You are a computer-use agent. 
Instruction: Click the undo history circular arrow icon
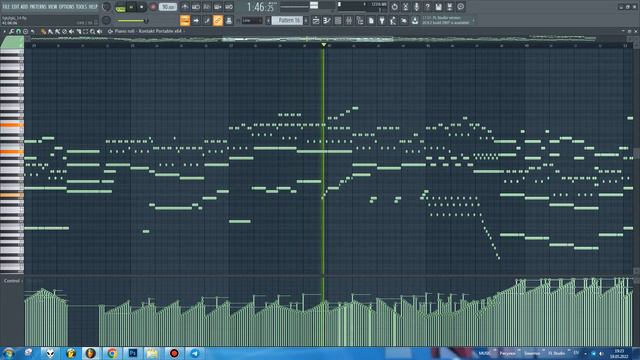394,7
